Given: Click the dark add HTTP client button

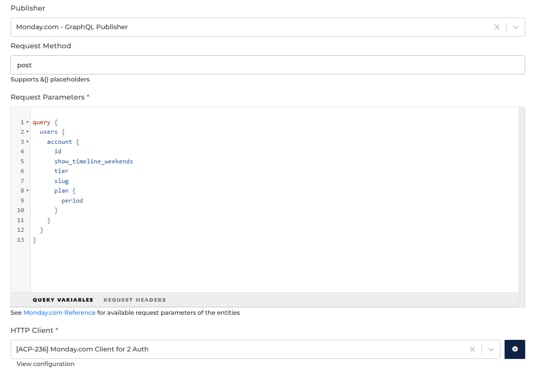Looking at the screenshot, I should point(515,349).
